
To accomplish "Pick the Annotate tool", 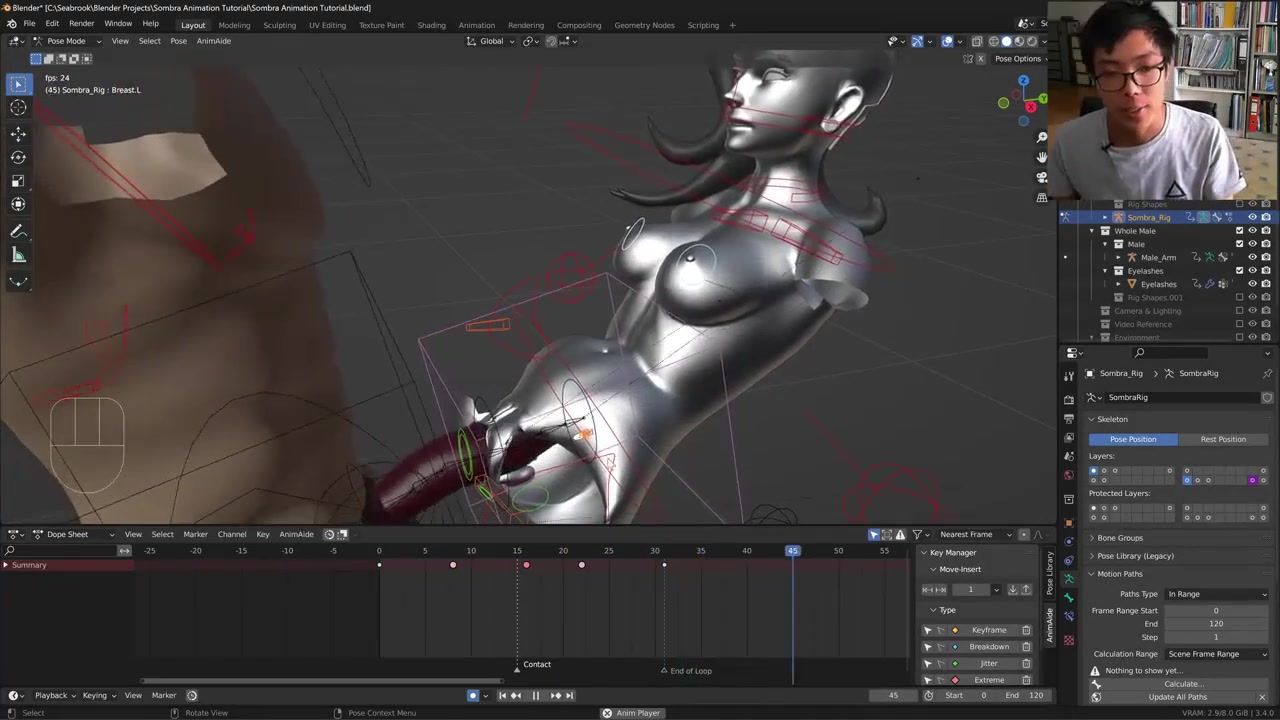I will coord(18,231).
